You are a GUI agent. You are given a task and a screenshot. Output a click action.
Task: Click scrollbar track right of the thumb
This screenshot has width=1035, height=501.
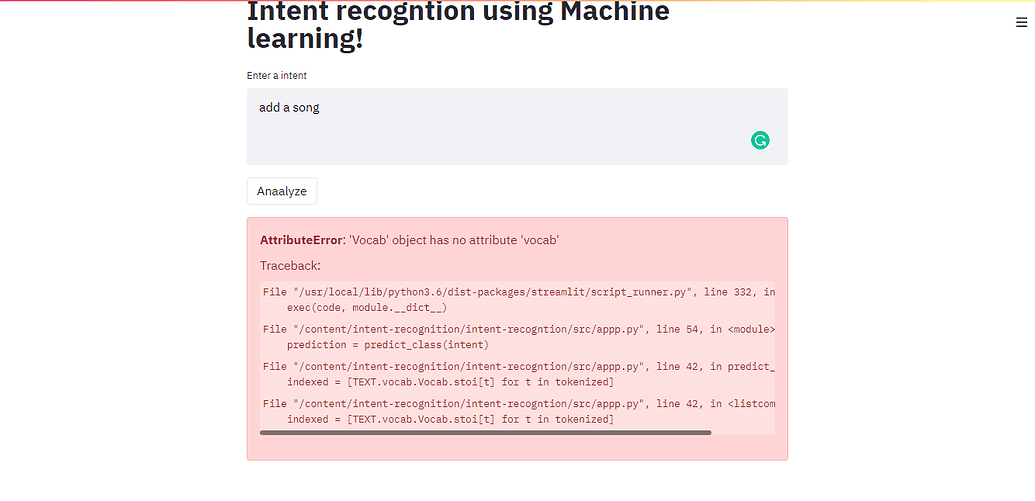743,433
